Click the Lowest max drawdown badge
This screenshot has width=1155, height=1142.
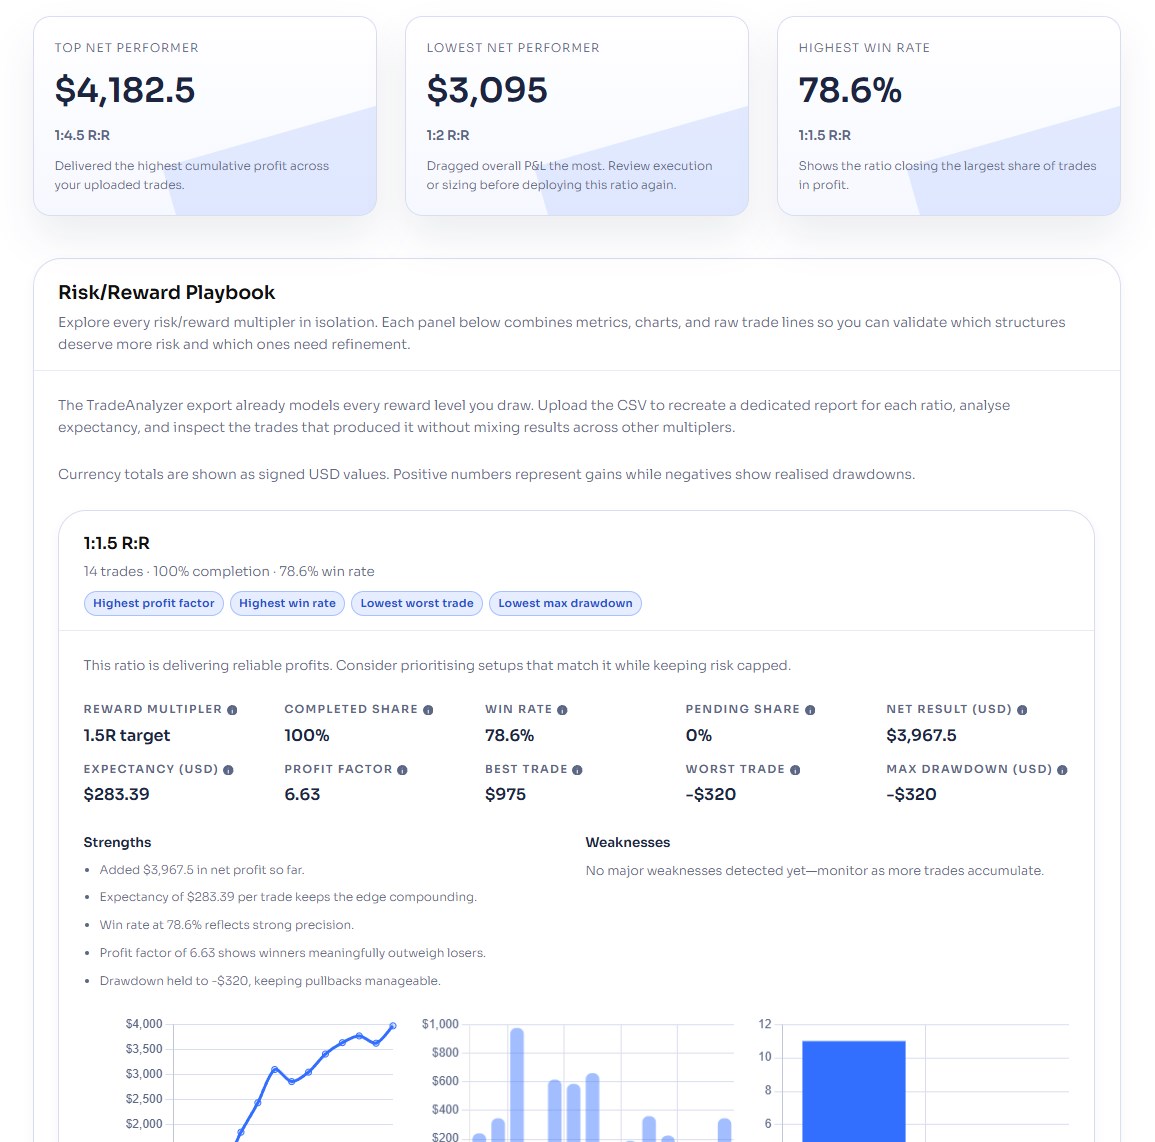tap(565, 603)
